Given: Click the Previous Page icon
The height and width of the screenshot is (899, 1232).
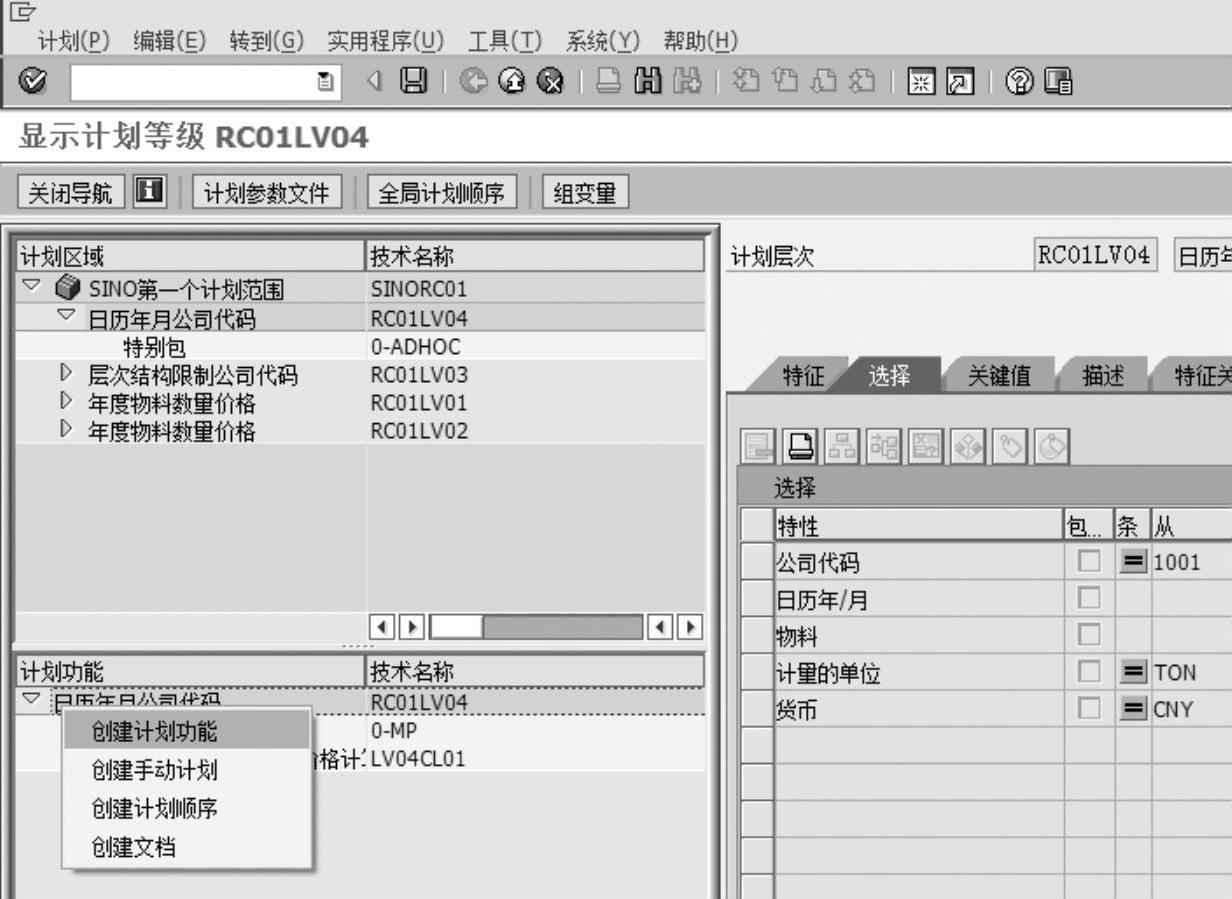Looking at the screenshot, I should click(x=784, y=81).
